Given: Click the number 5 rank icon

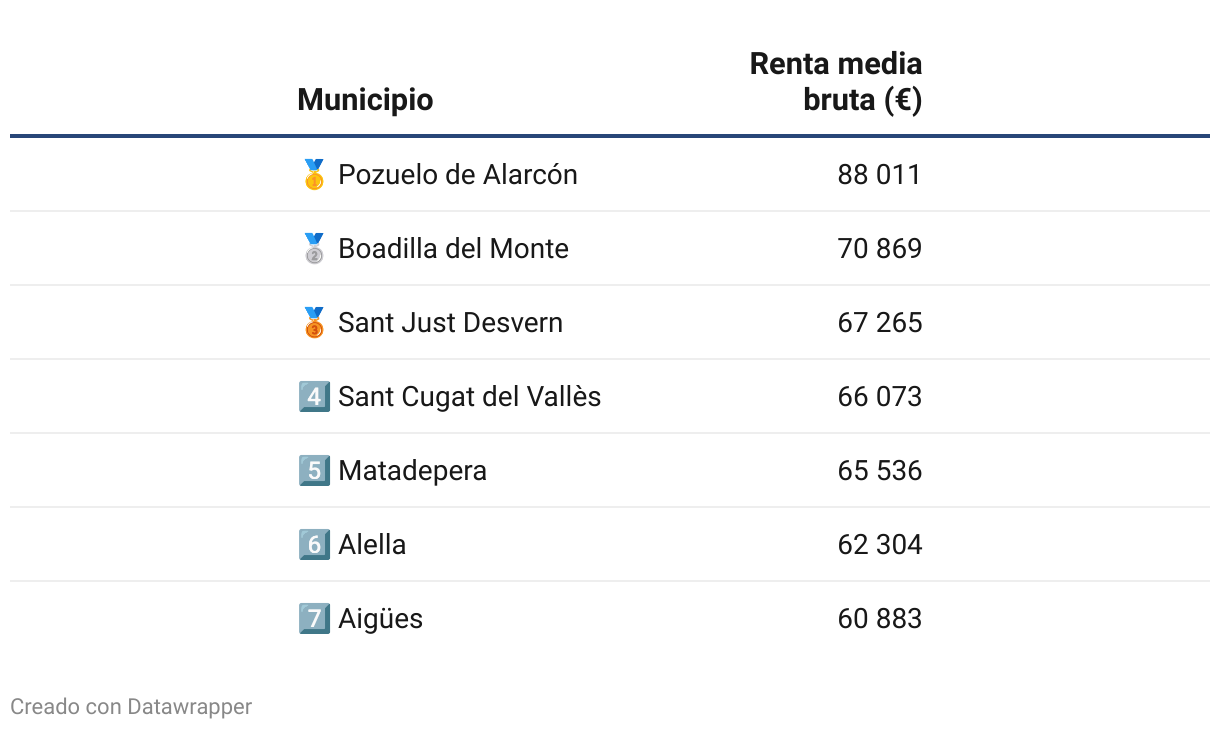Looking at the screenshot, I should pos(314,471).
